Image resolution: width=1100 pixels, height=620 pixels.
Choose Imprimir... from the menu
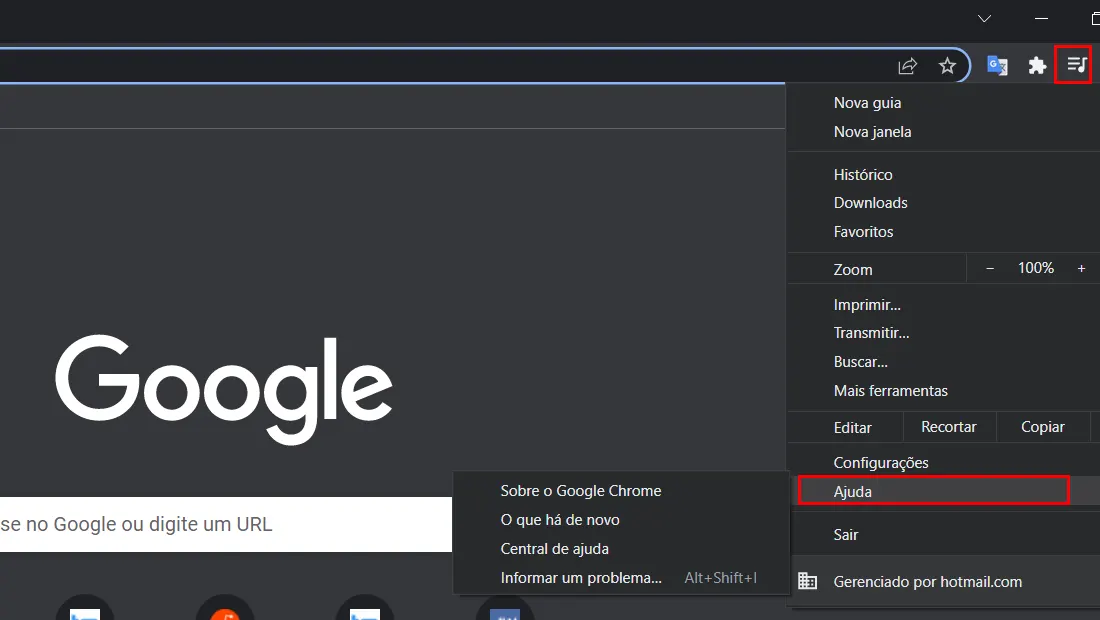click(944, 305)
